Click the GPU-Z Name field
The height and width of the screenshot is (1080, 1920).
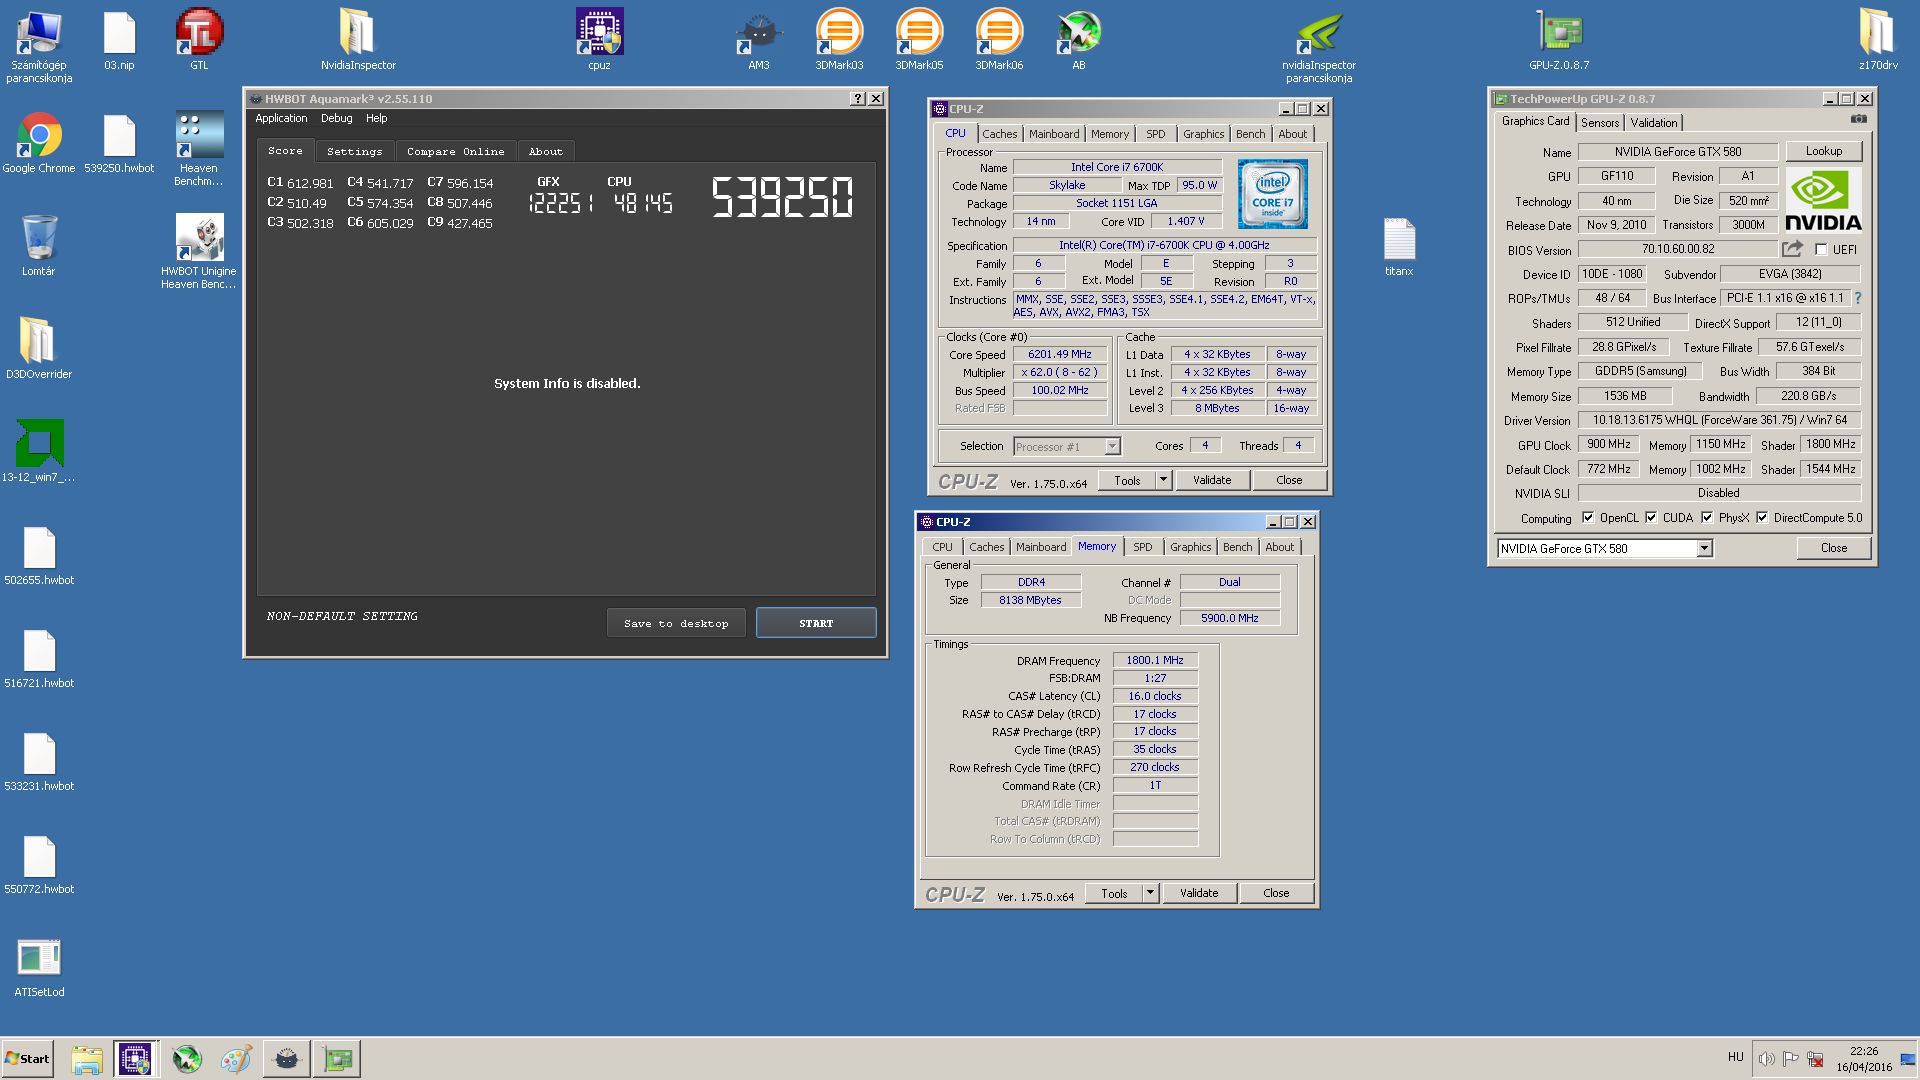[x=1677, y=152]
